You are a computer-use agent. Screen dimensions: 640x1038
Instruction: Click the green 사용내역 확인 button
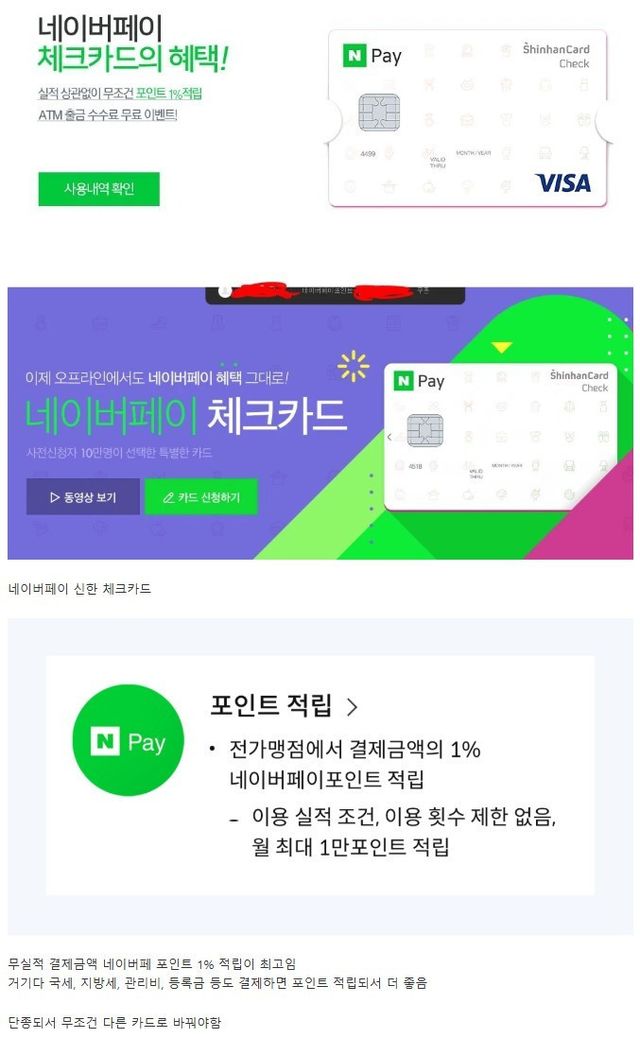point(99,189)
